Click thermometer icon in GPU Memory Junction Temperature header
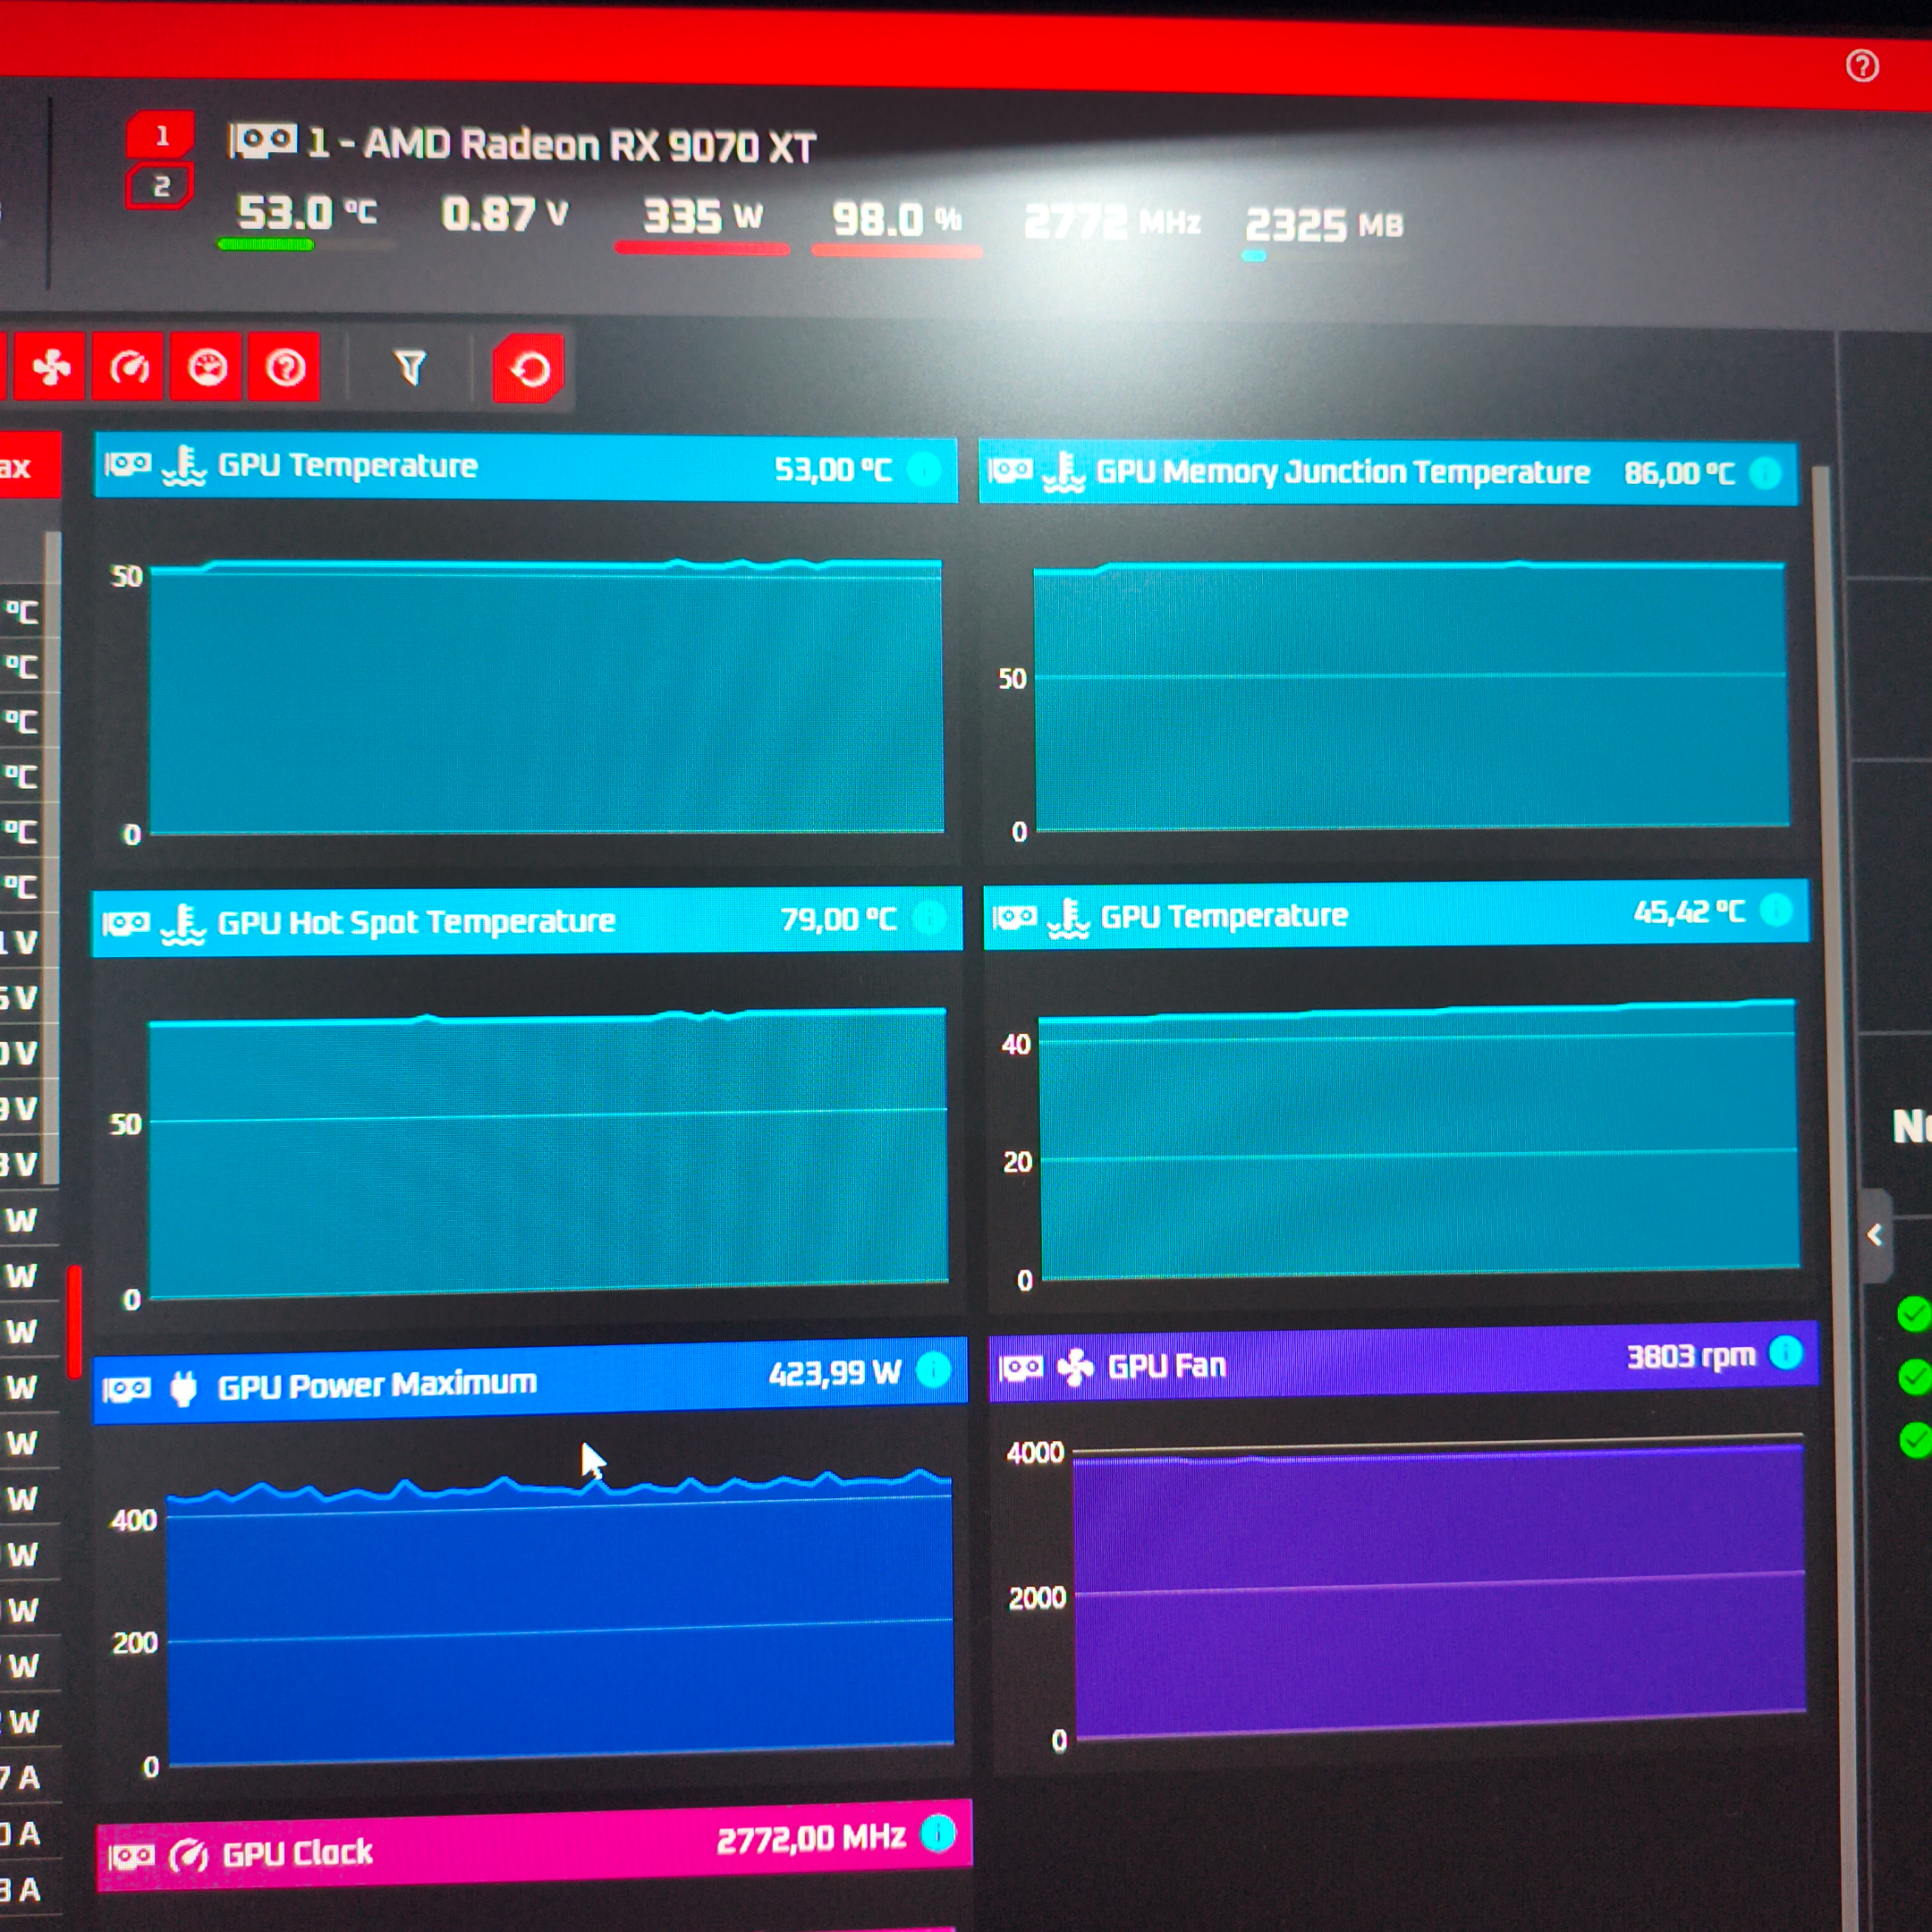Viewport: 1932px width, 1932px height. point(1063,471)
